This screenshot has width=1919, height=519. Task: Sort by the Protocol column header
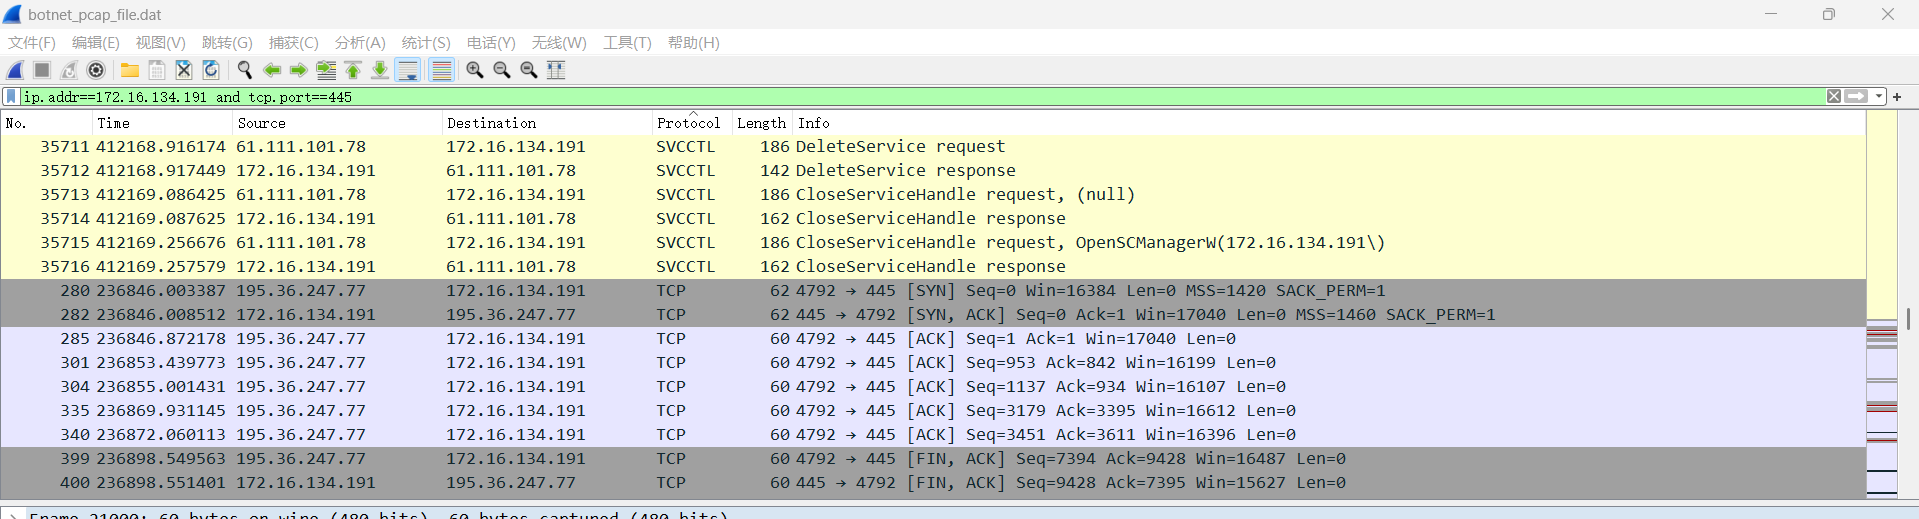tap(692, 123)
